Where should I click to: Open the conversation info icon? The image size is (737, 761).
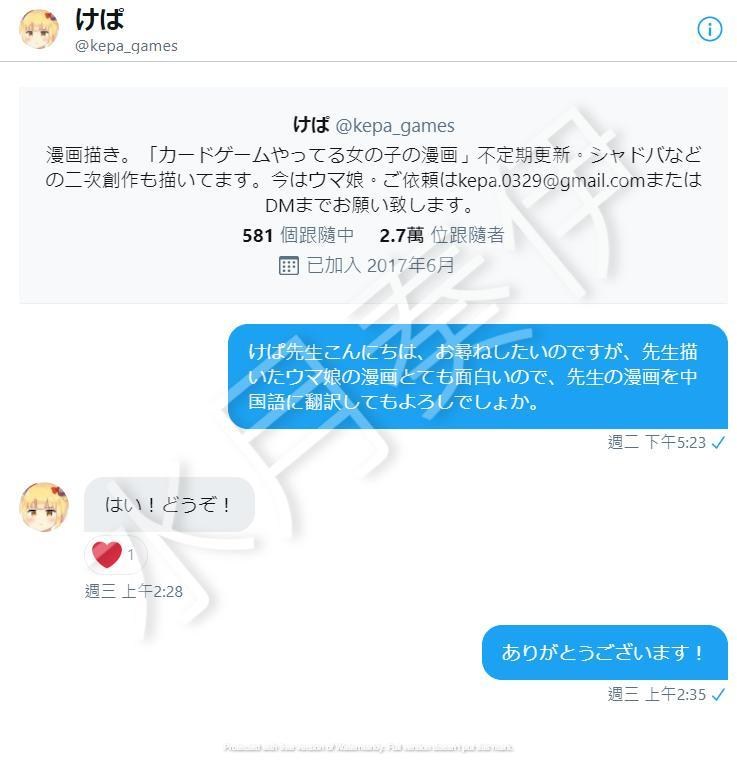pos(709,29)
